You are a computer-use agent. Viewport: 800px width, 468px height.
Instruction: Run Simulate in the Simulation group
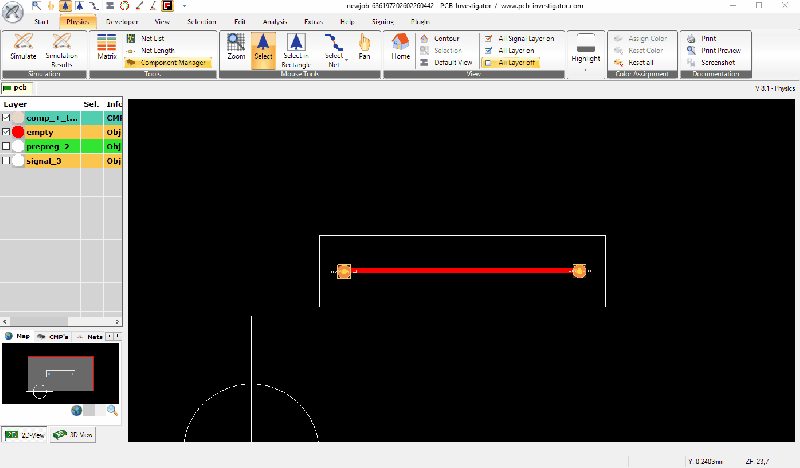23,47
